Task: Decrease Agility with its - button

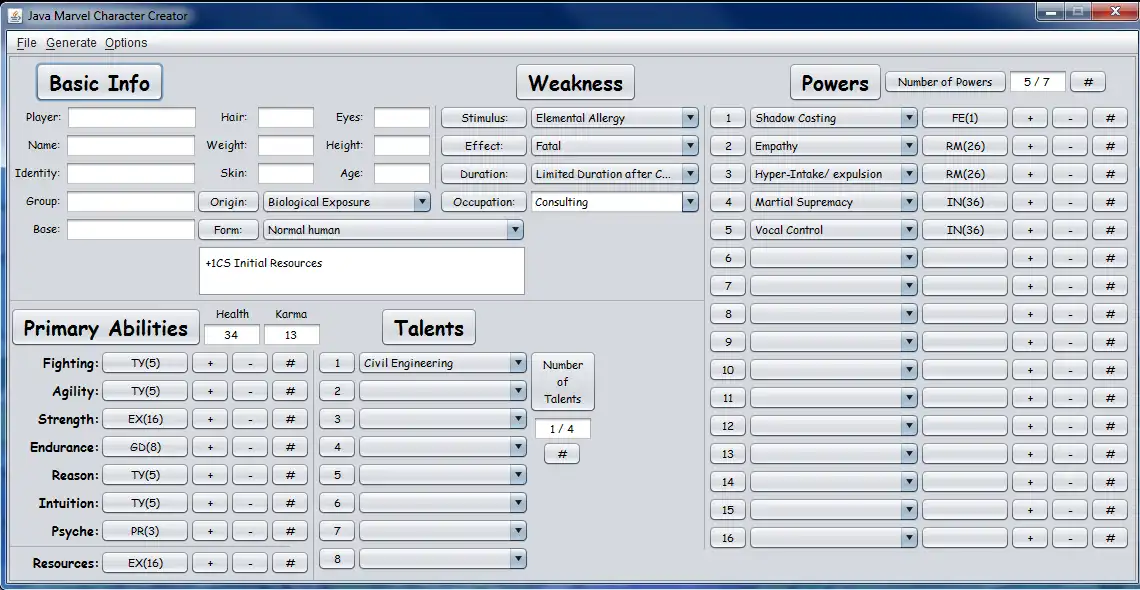Action: coord(250,391)
